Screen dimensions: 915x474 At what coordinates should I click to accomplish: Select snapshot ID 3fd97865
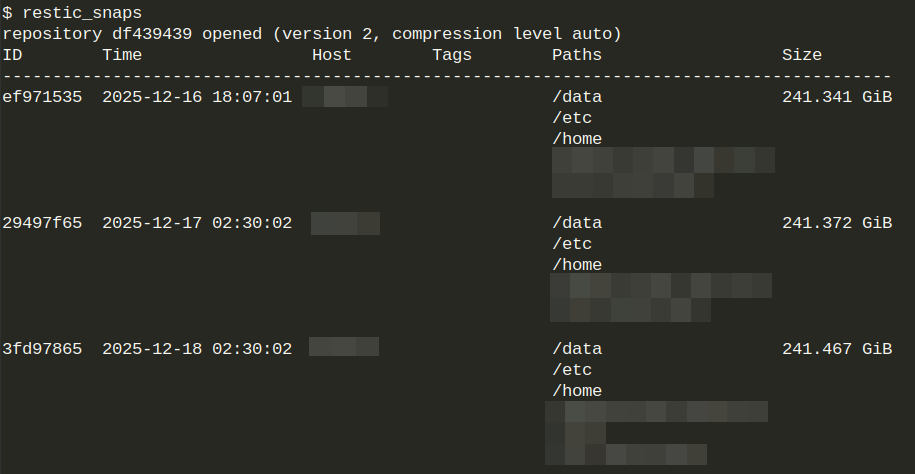click(x=42, y=349)
